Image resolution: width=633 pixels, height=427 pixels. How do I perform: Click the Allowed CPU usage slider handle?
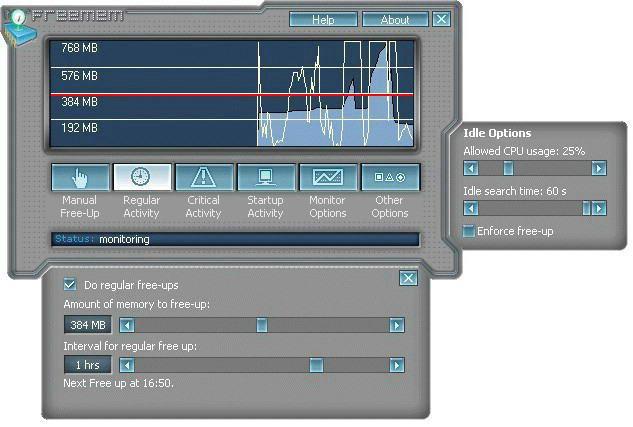(508, 168)
